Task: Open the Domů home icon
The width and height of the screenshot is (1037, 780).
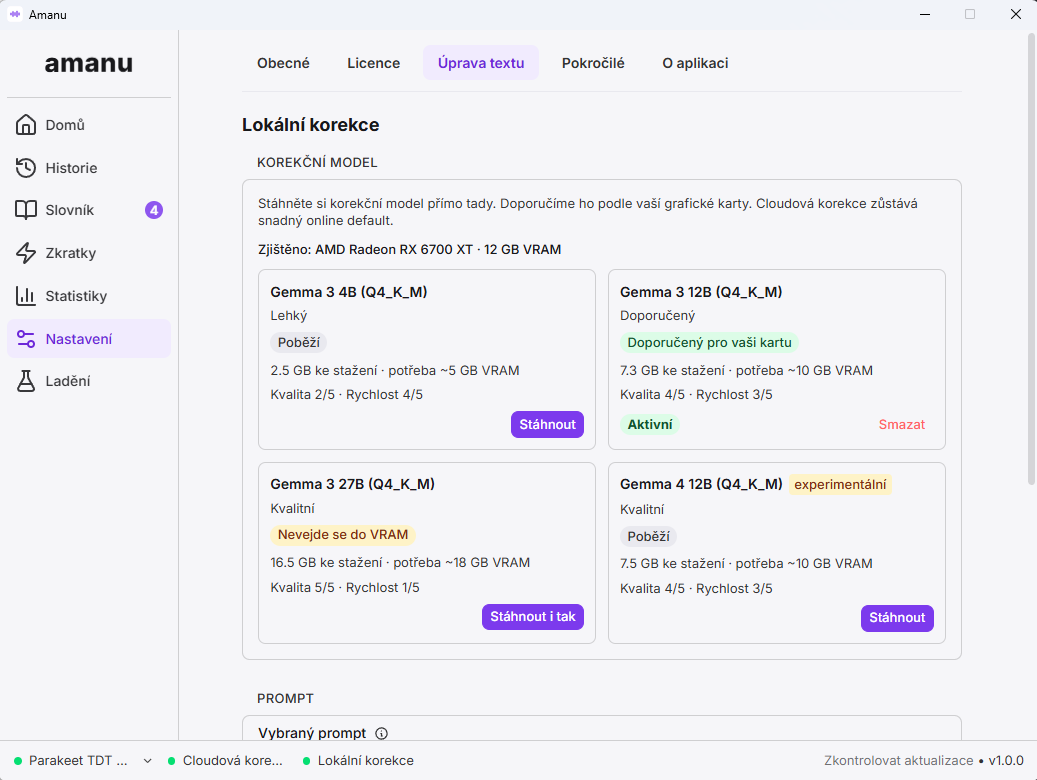Action: click(x=26, y=124)
